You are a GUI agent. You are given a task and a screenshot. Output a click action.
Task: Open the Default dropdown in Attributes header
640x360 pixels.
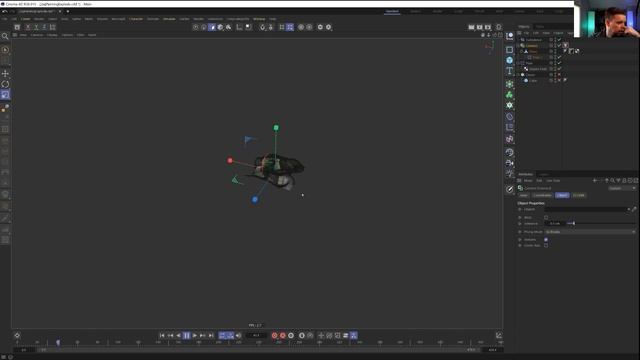(x=622, y=188)
